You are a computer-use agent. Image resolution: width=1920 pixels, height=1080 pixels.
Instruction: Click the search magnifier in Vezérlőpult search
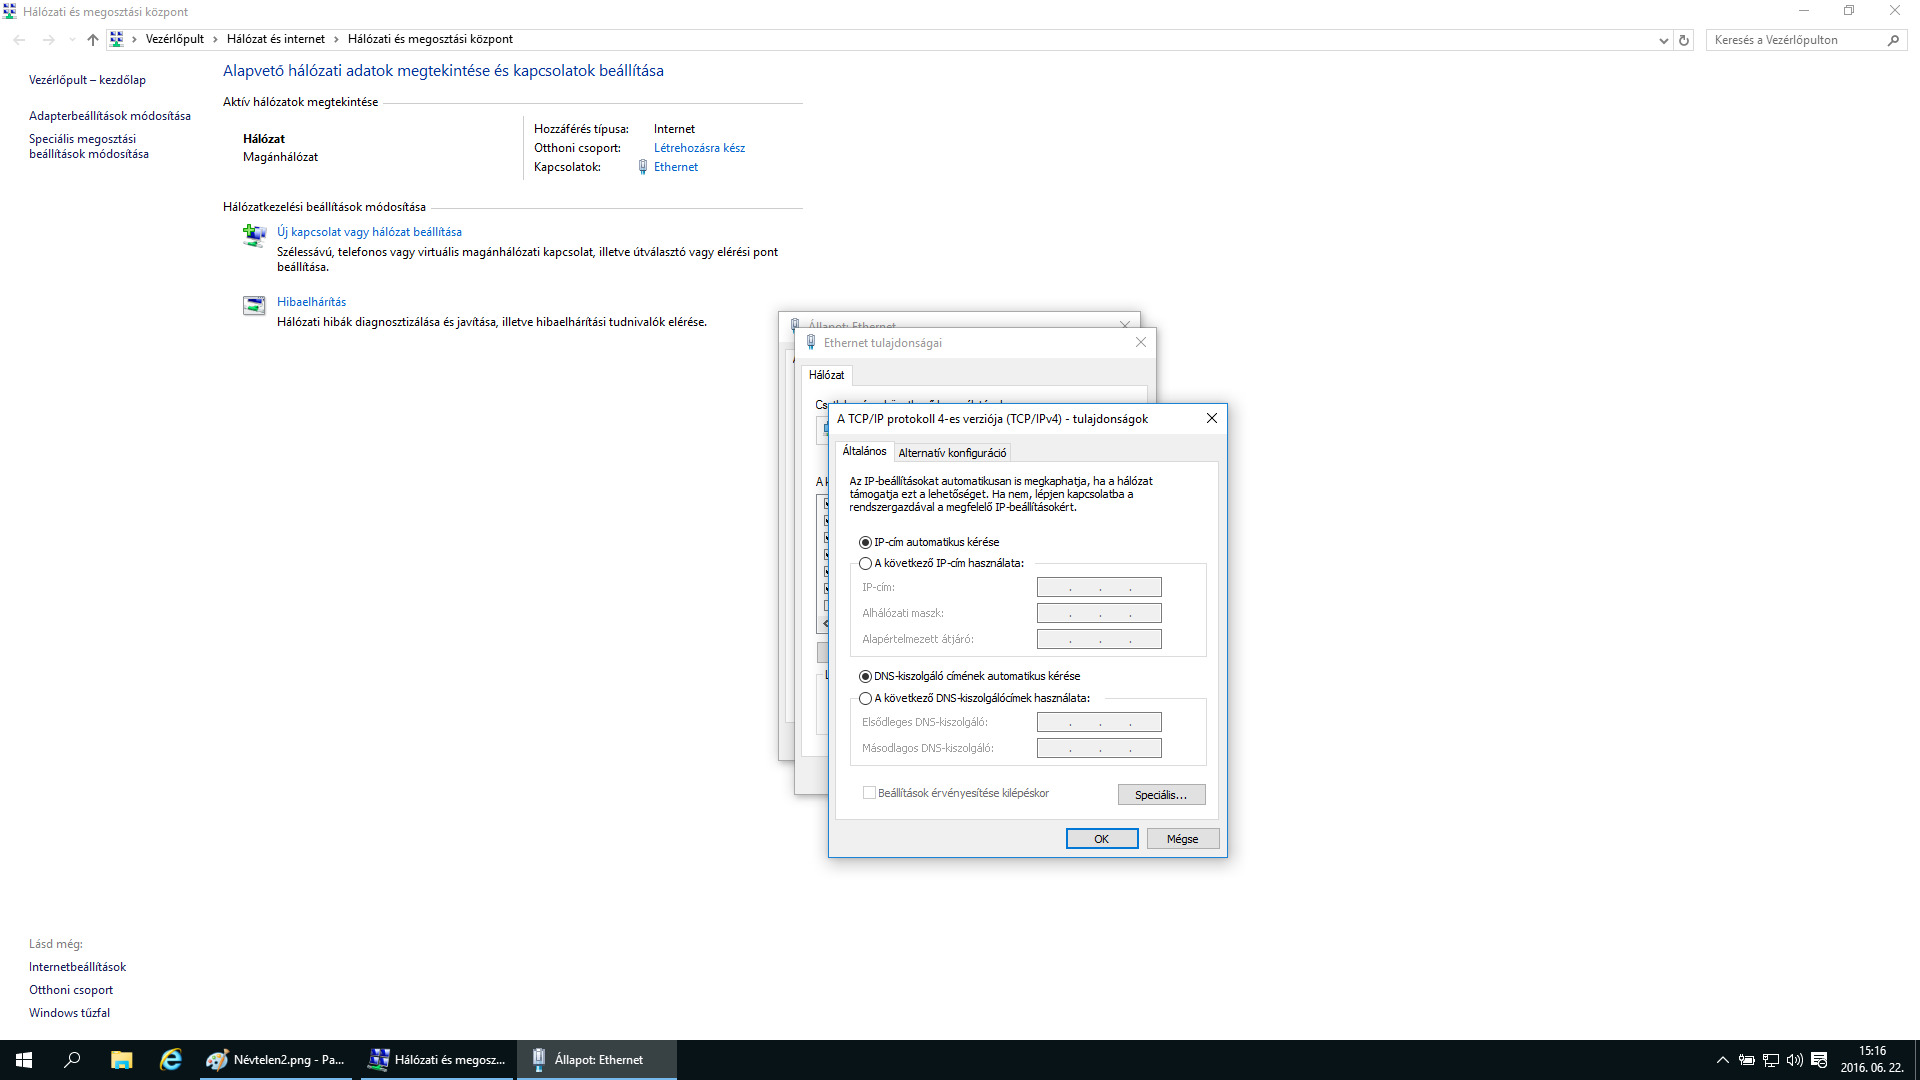tap(1893, 40)
